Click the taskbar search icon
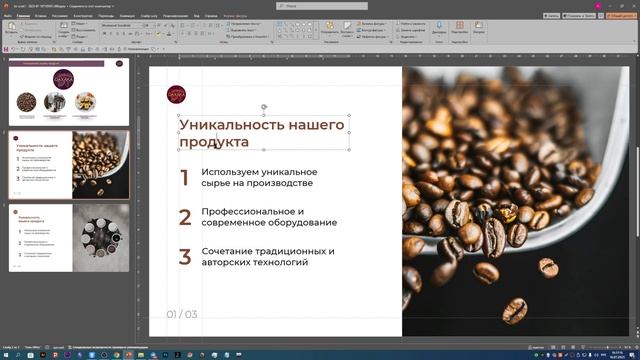 tap(18, 355)
